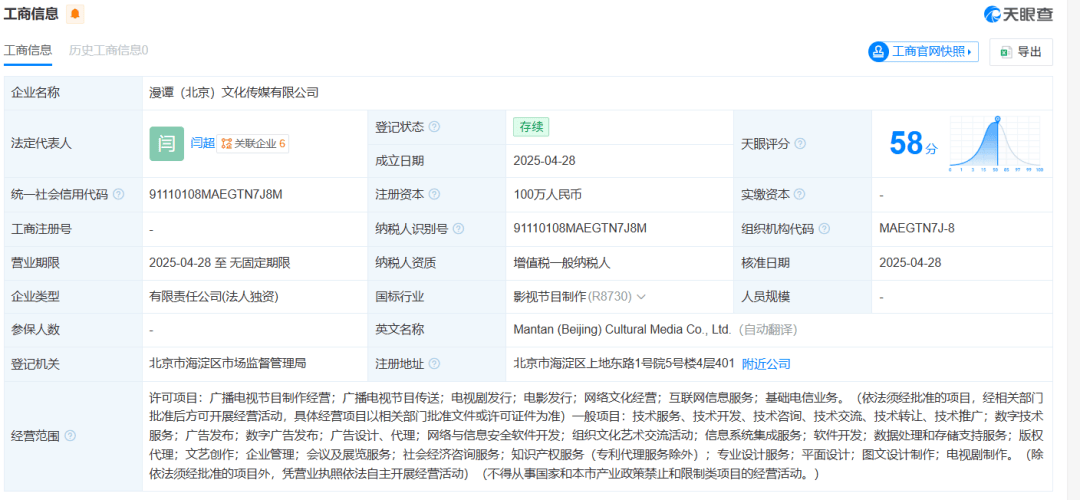Select the 工商信息 tab
Screen dimensions: 1080x500
(28, 50)
